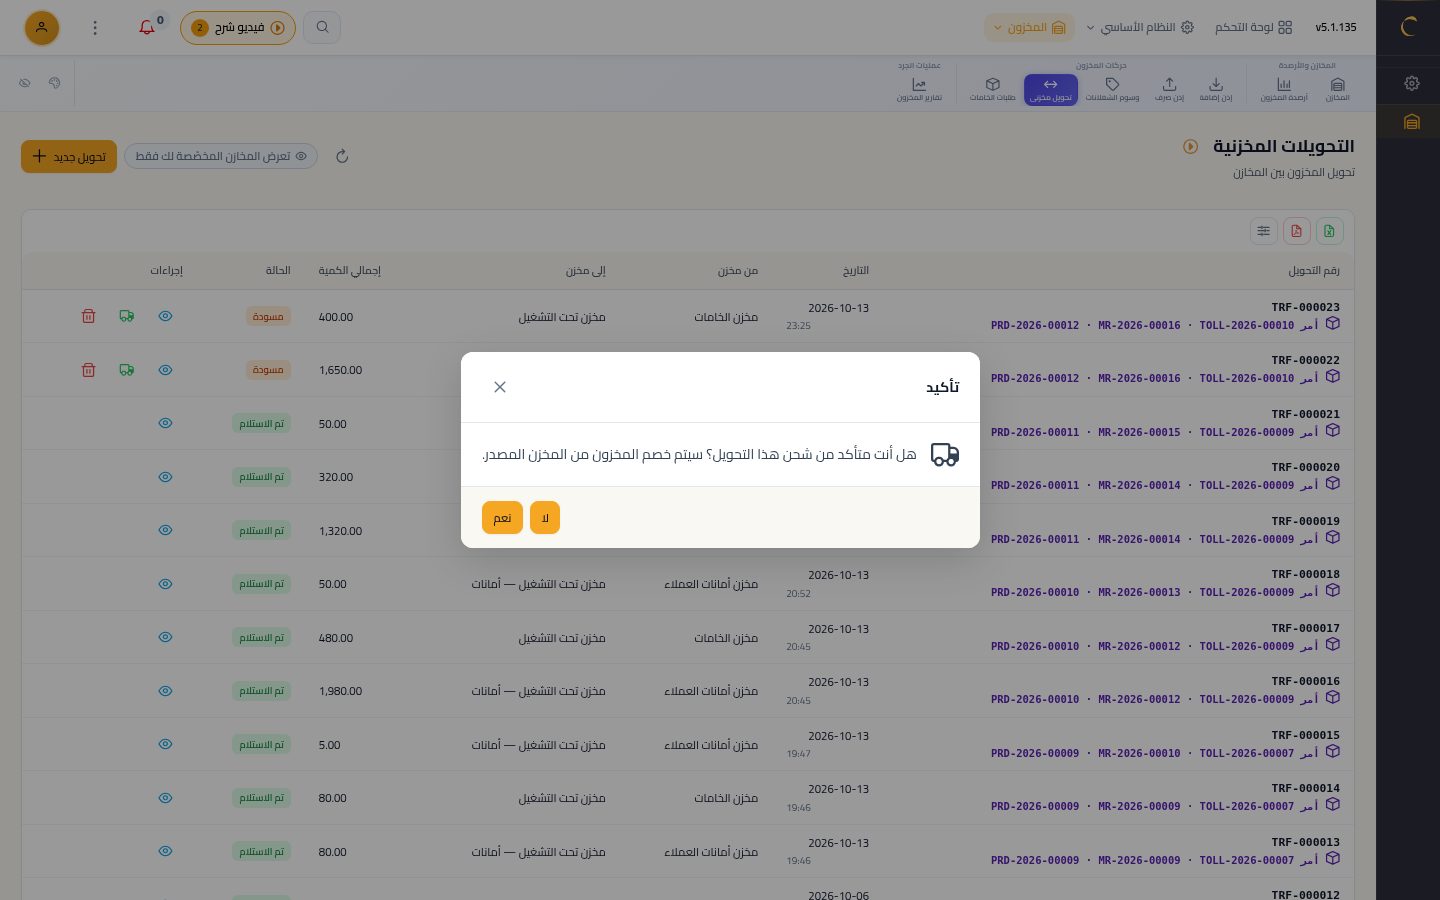The width and height of the screenshot is (1440, 900).
Task: Open linked order TOLL-2026-00010 in TRF-000023 row
Action: (1247, 325)
